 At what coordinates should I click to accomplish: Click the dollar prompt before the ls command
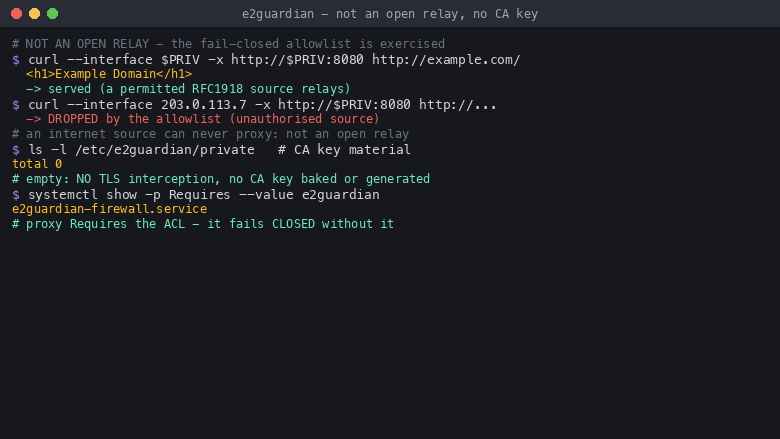[x=16, y=150]
